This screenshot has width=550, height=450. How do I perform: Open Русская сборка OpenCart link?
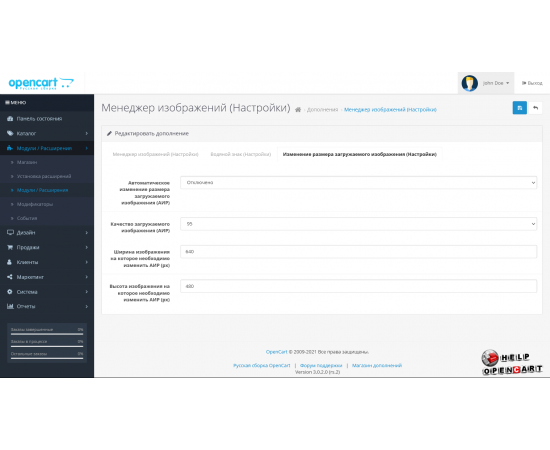[x=262, y=365]
